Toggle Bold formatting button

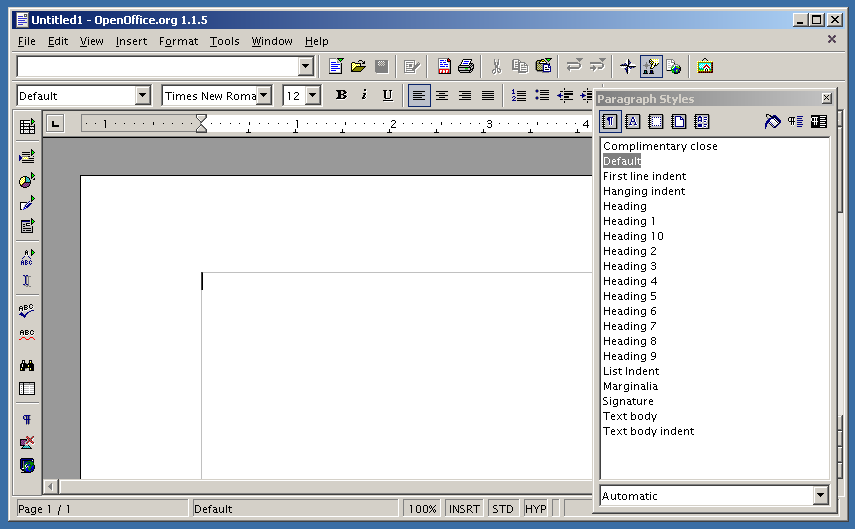(341, 95)
